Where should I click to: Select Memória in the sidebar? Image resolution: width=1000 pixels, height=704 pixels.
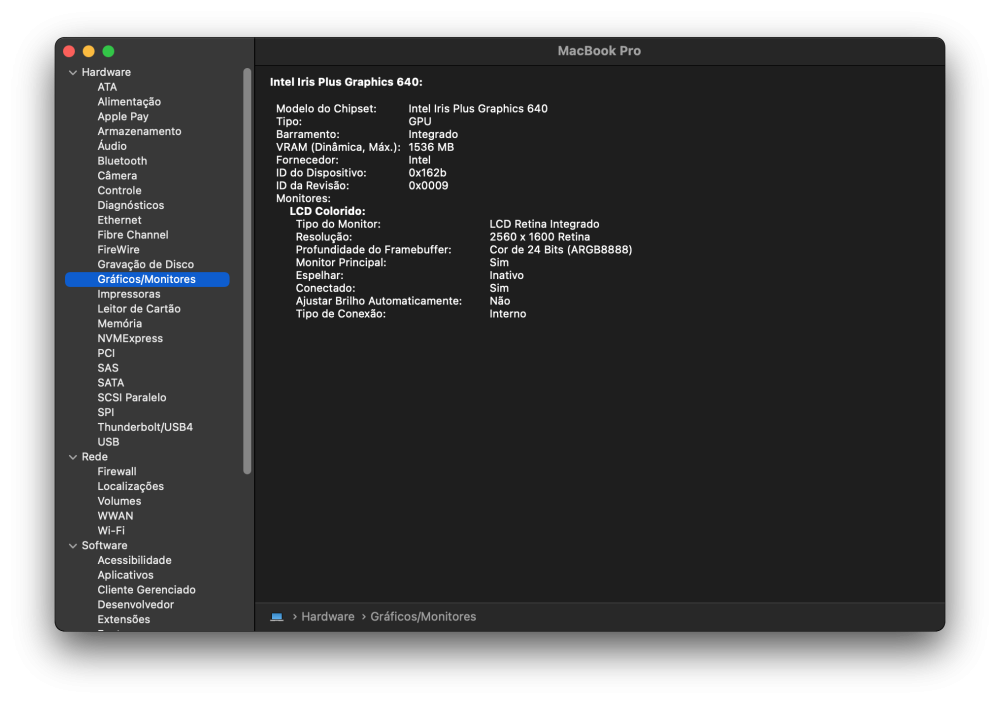[120, 324]
